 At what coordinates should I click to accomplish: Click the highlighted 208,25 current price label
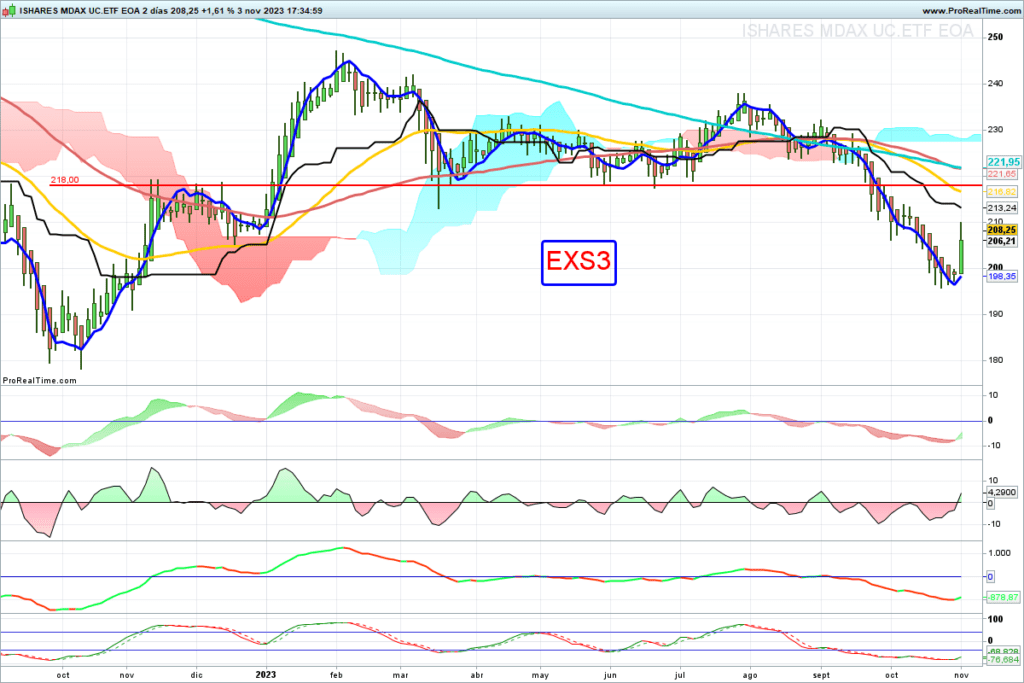point(1002,230)
